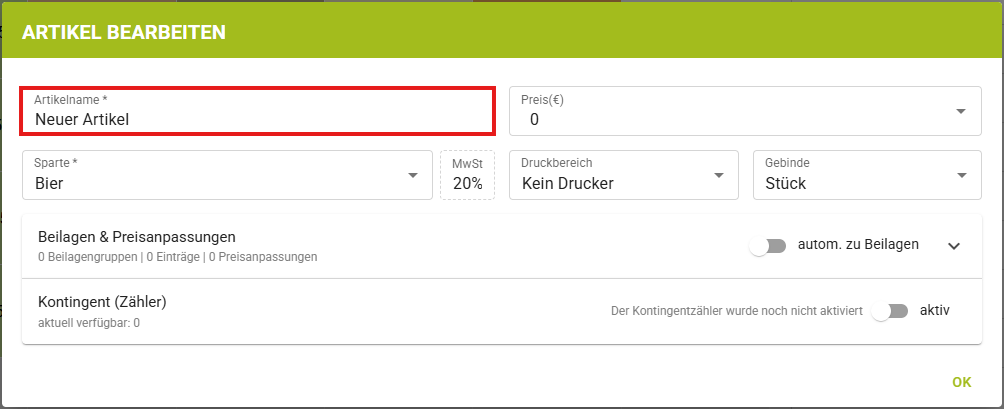Click the Beilagengruppen summary line
Viewport: 1004px width, 409px height.
point(177,257)
